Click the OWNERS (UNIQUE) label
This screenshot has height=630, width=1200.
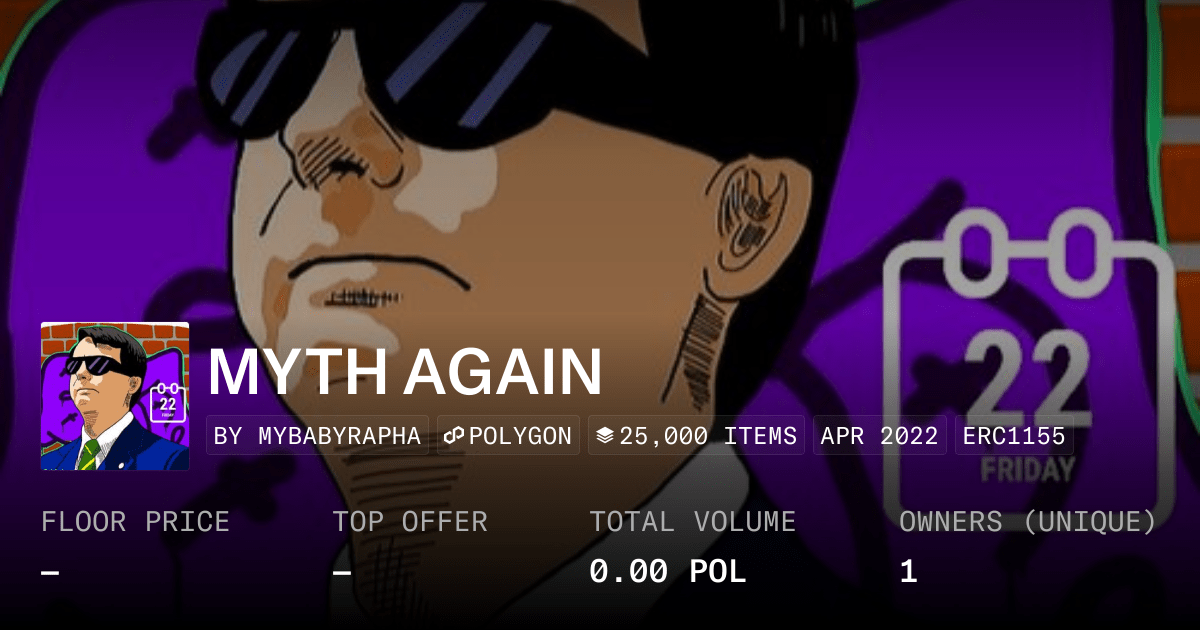point(1028,522)
